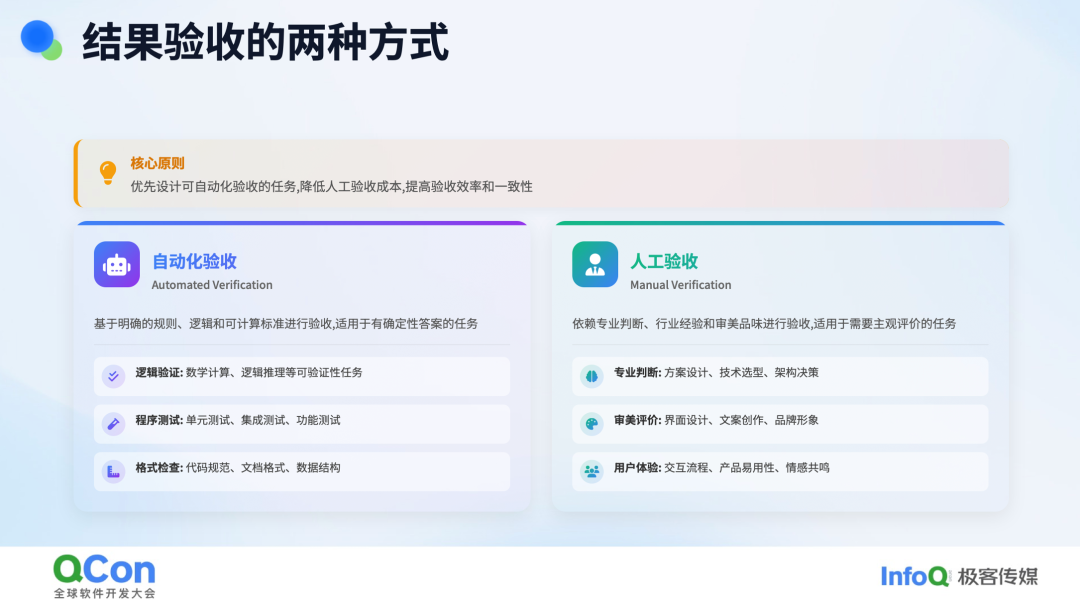Select the 人工验收 heading
1080x604 pixels.
point(664,262)
